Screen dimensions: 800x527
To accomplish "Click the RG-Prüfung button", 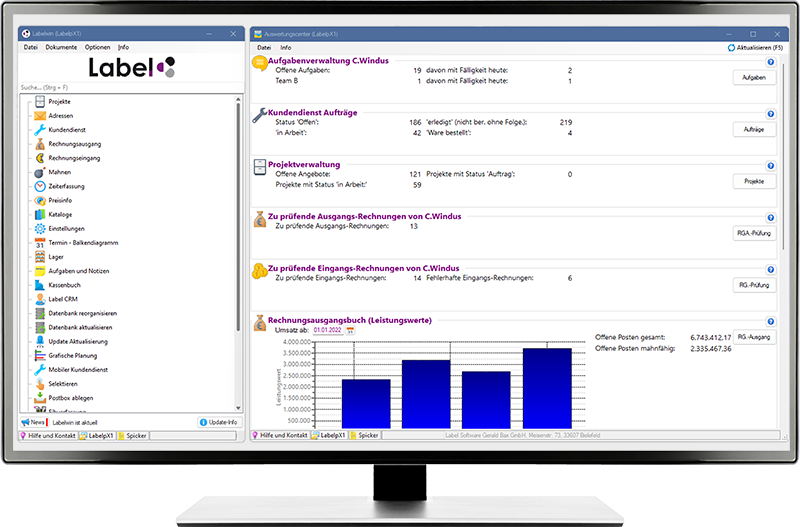I will click(754, 285).
